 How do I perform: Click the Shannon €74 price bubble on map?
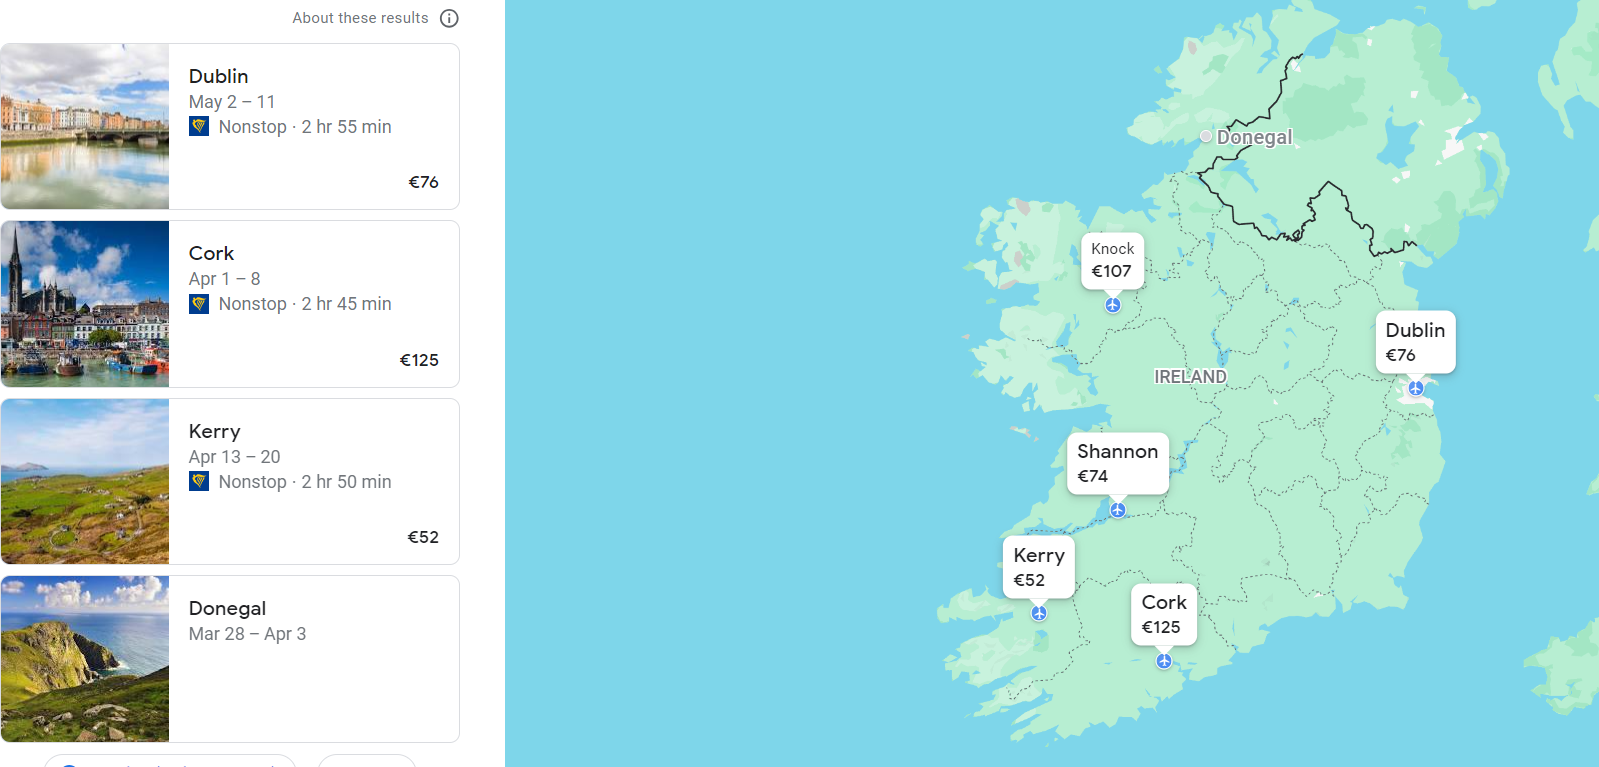pyautogui.click(x=1117, y=463)
